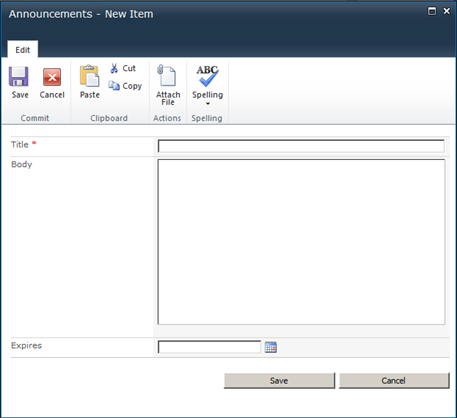
Task: Click the Attach File text label
Action: (x=168, y=98)
